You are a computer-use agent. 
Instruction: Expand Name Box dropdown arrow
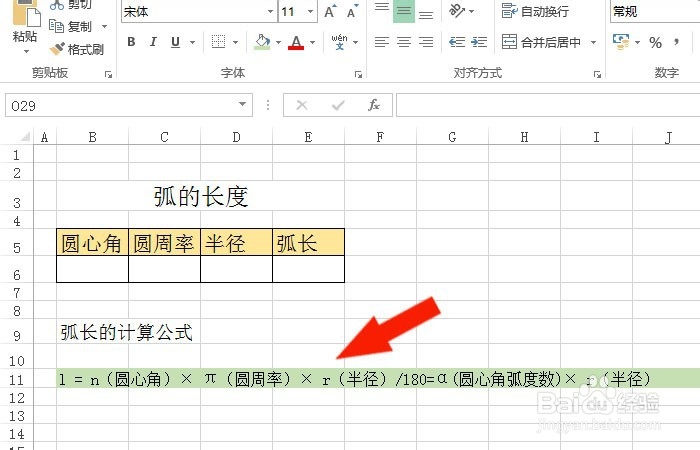click(x=242, y=104)
